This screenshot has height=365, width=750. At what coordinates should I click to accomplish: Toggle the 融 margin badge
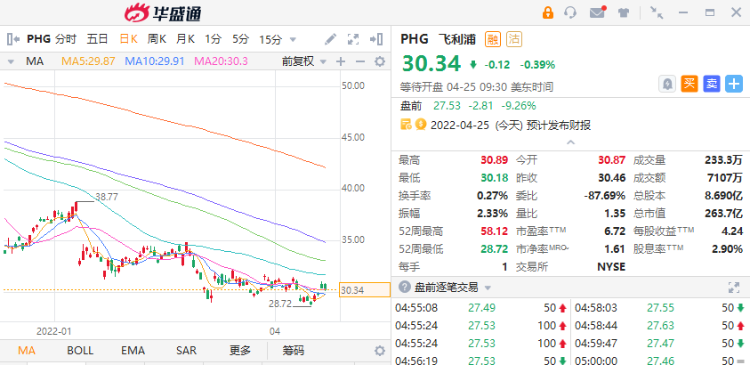492,39
